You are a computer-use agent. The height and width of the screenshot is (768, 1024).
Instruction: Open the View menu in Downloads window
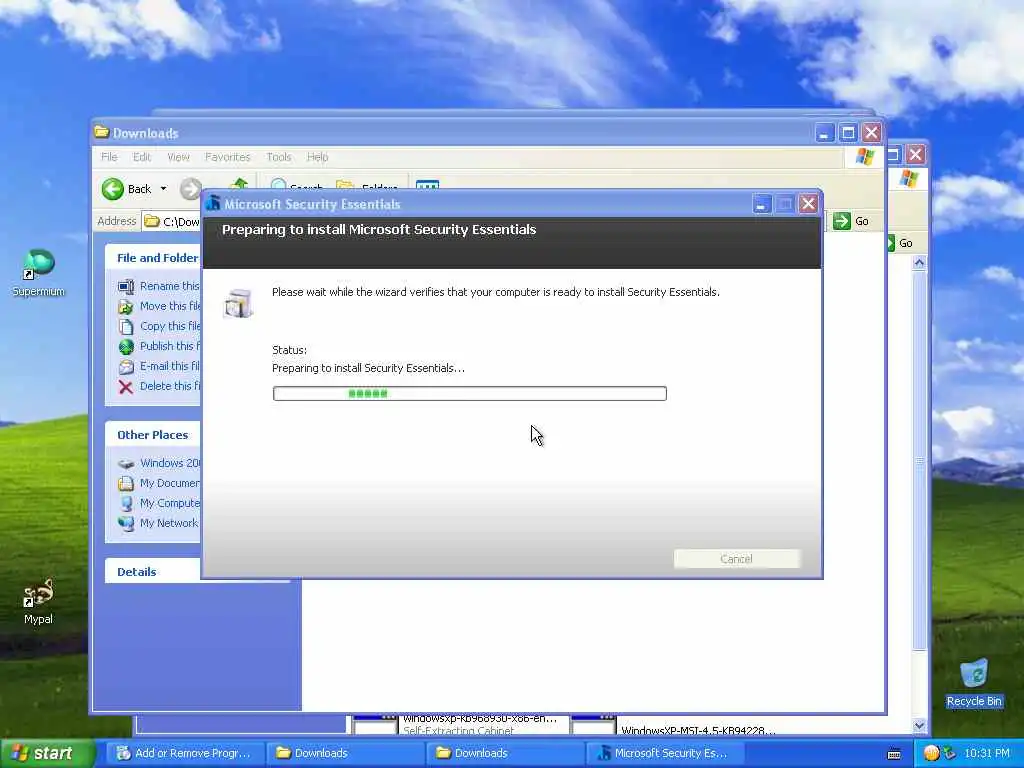pyautogui.click(x=178, y=157)
